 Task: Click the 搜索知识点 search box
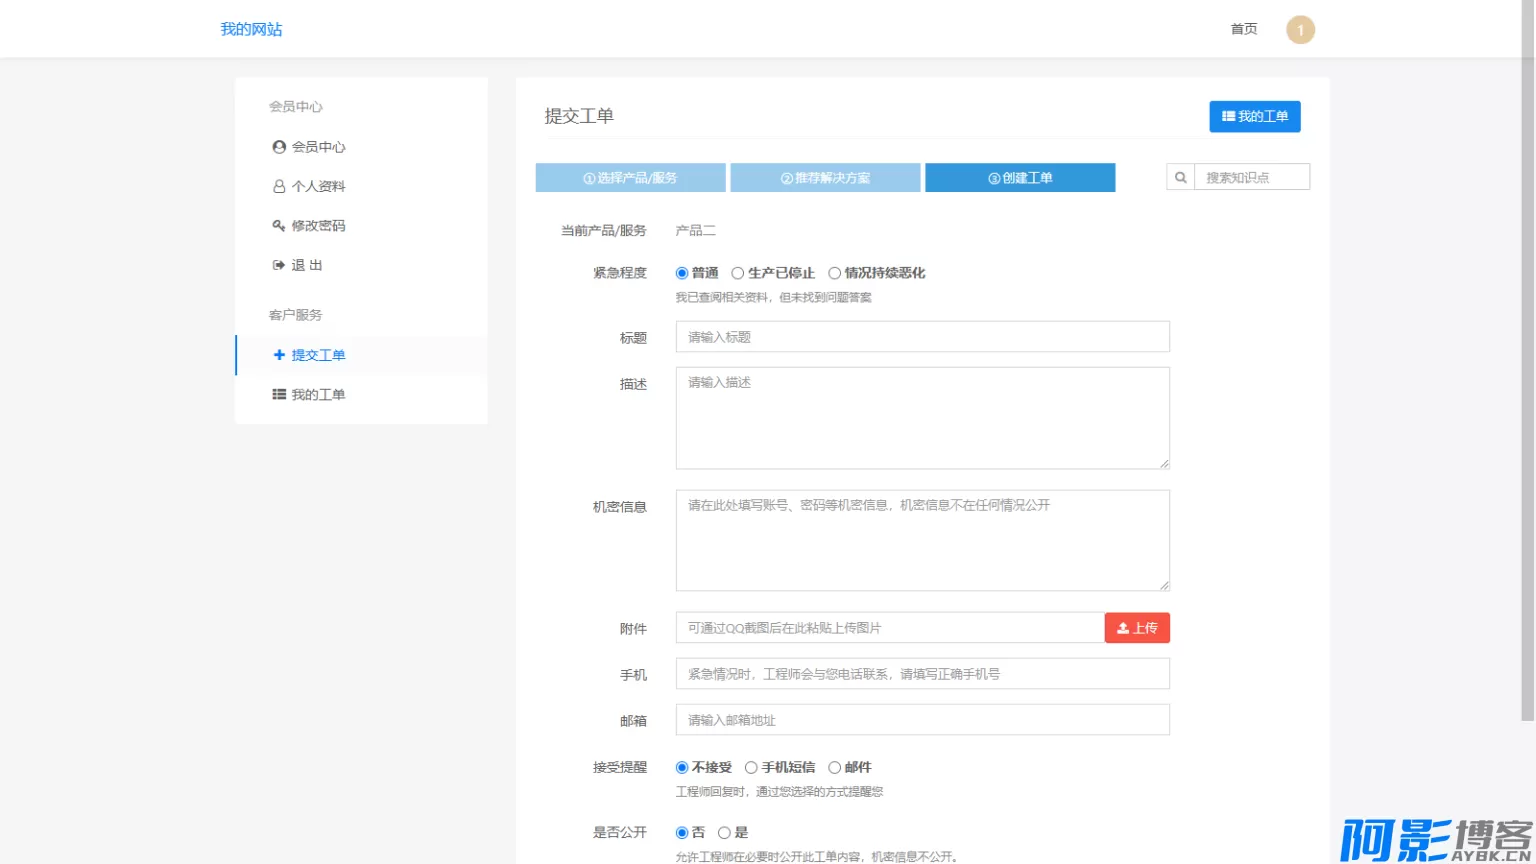click(x=1251, y=178)
